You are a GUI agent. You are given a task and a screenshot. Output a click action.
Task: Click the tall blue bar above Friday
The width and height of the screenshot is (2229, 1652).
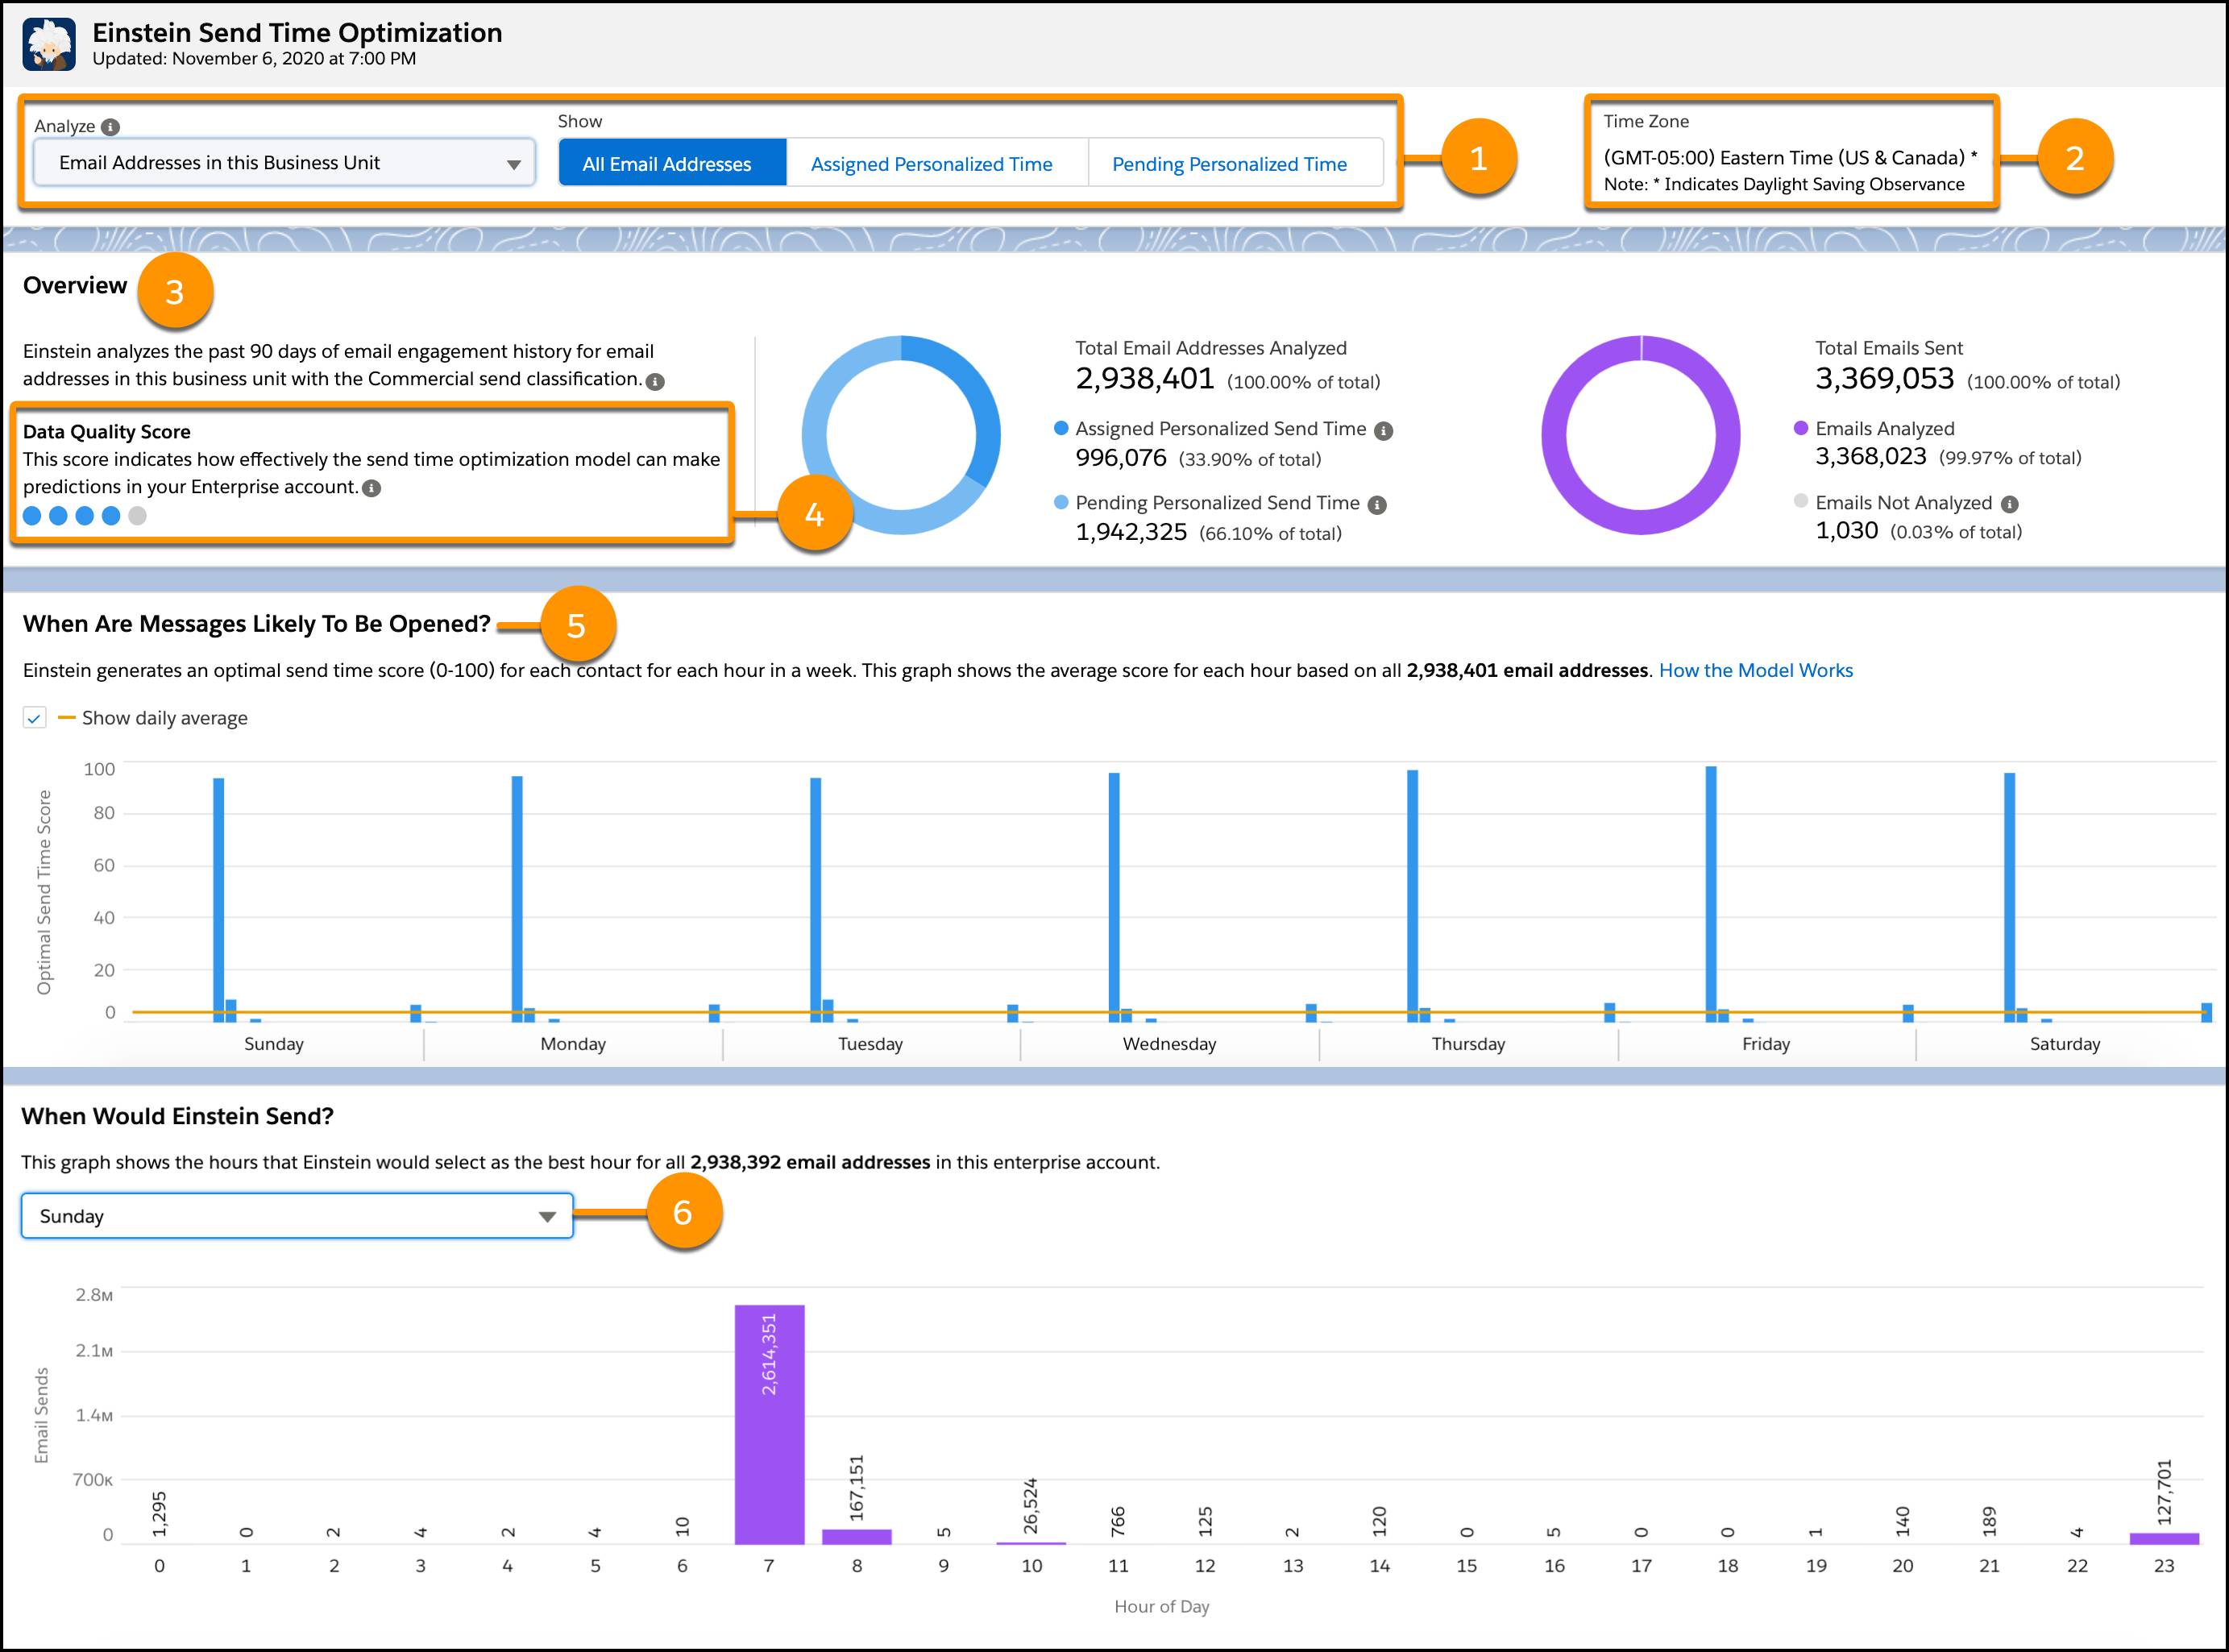coord(1711,894)
